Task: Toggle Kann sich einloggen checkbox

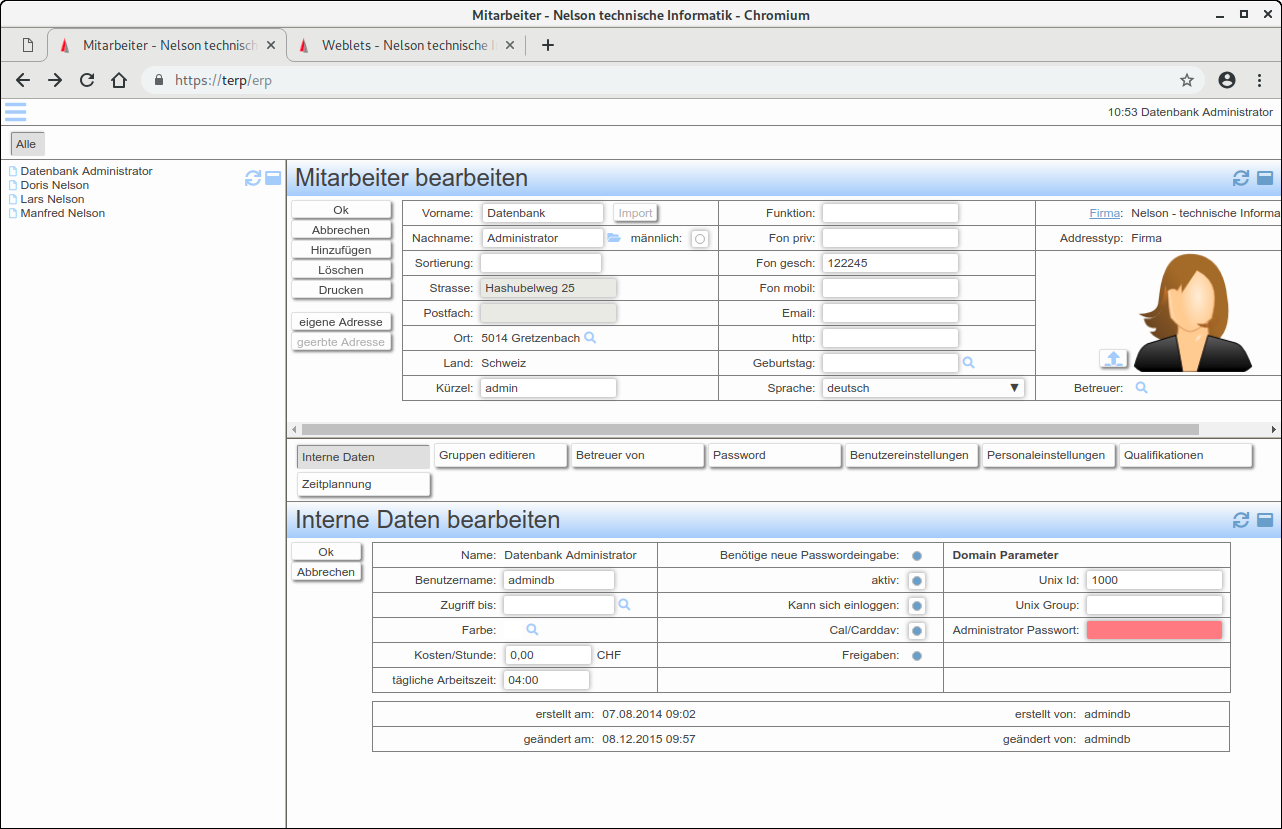Action: pyautogui.click(x=916, y=606)
